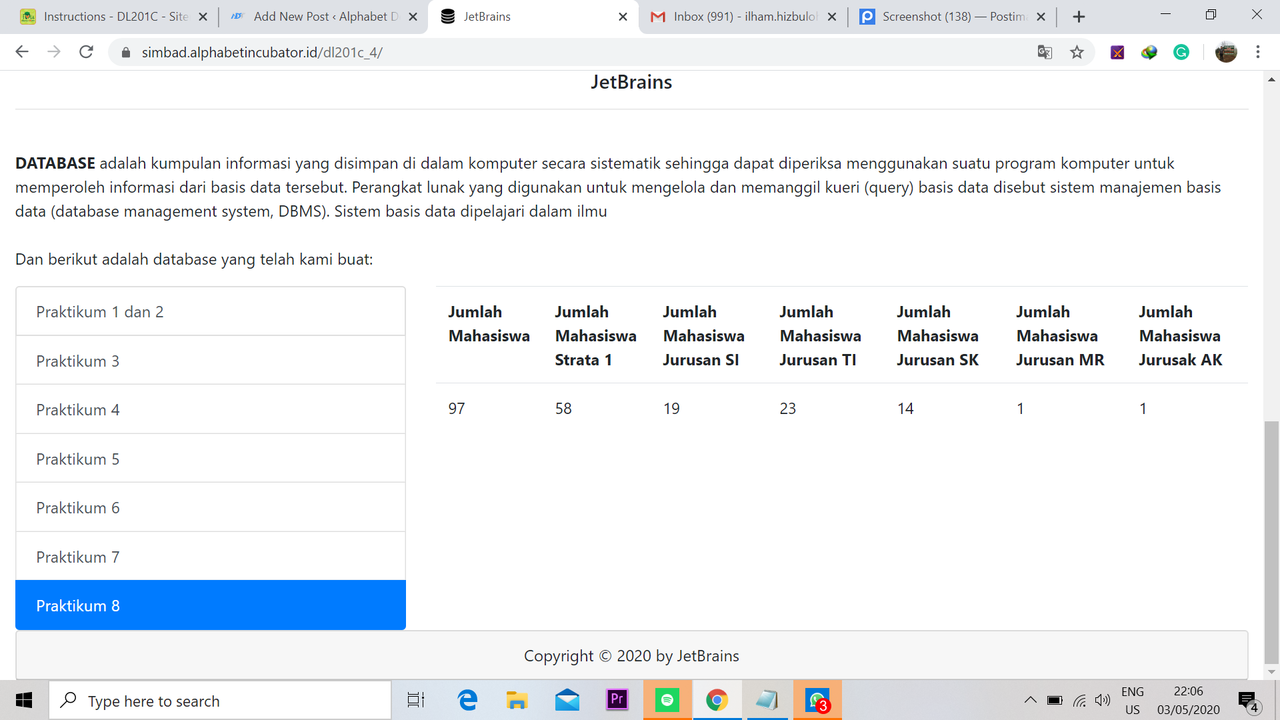Click the Jumlah Mahasiswa Jurusak AK header
1280x720 pixels.
click(x=1181, y=336)
